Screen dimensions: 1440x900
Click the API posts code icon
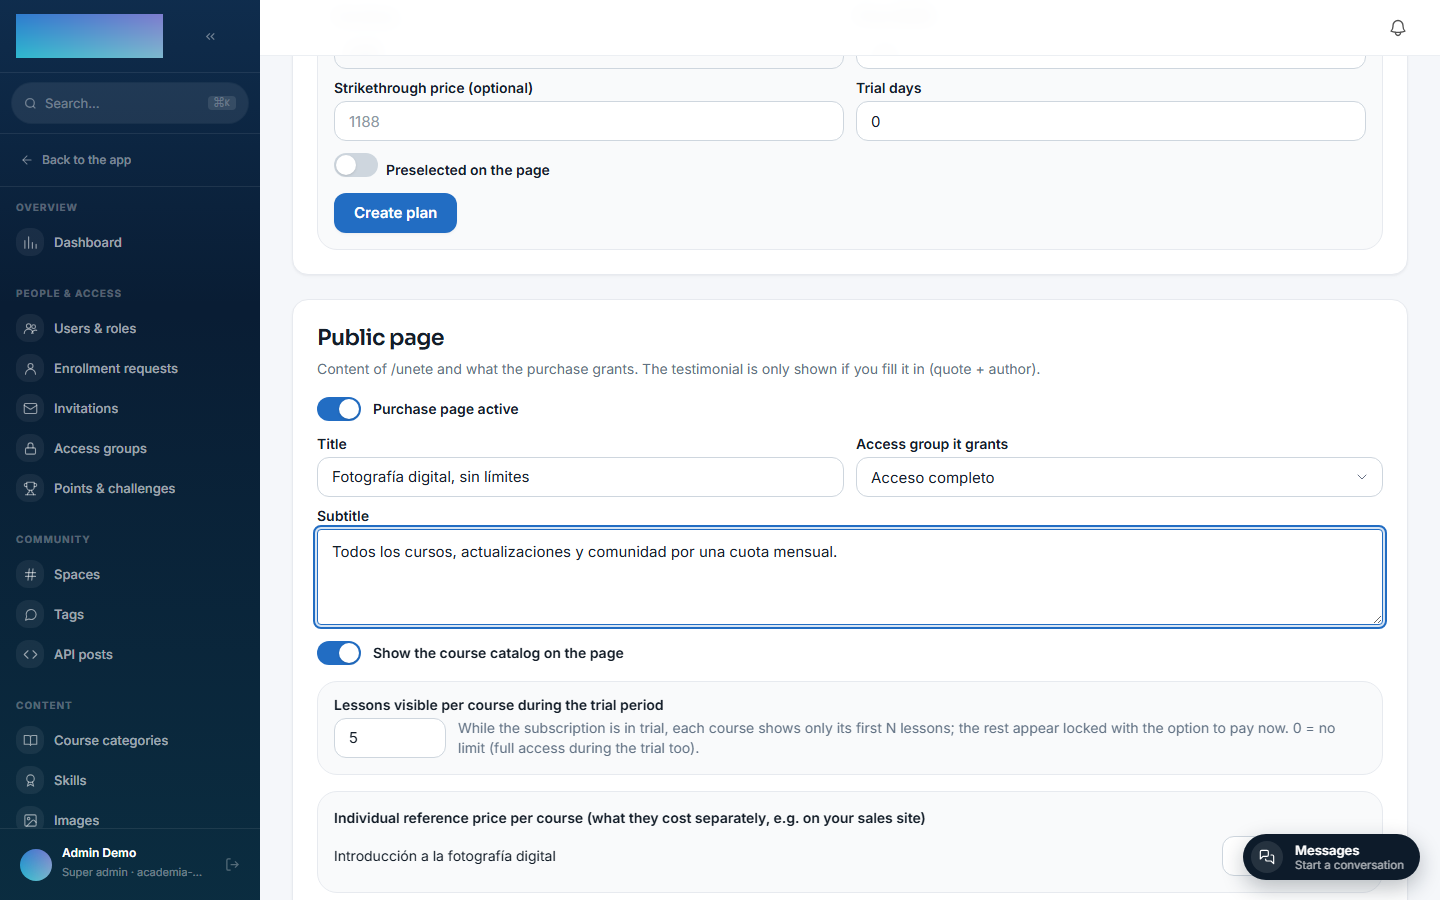coord(31,654)
